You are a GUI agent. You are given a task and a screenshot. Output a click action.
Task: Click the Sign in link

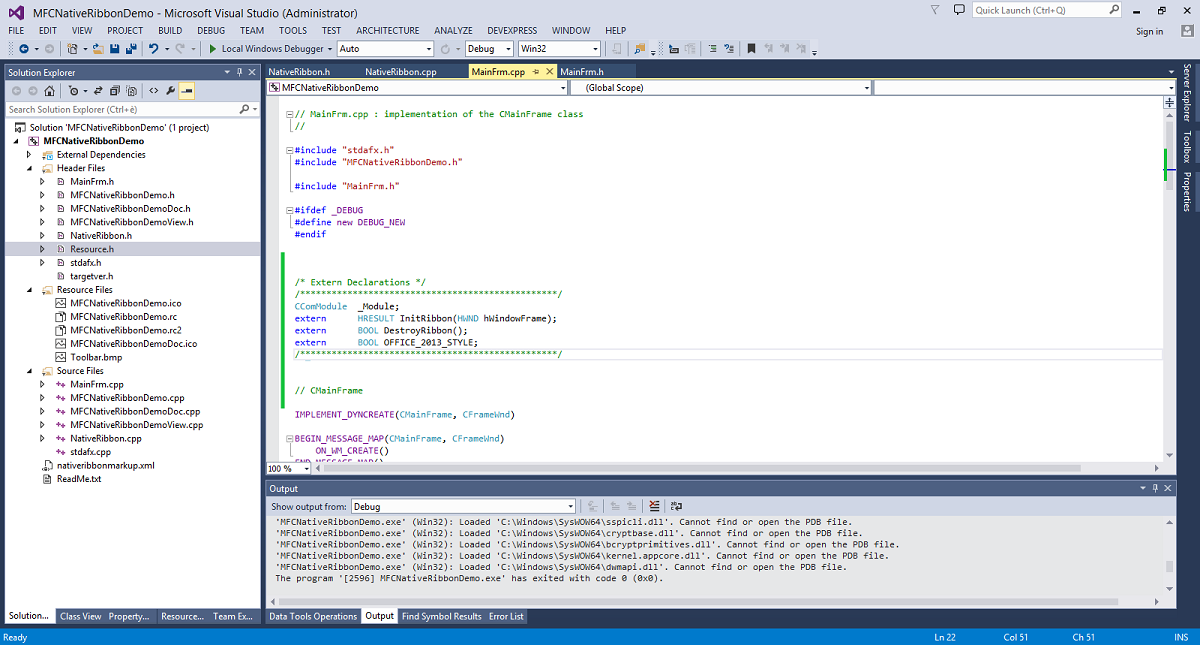[1150, 31]
